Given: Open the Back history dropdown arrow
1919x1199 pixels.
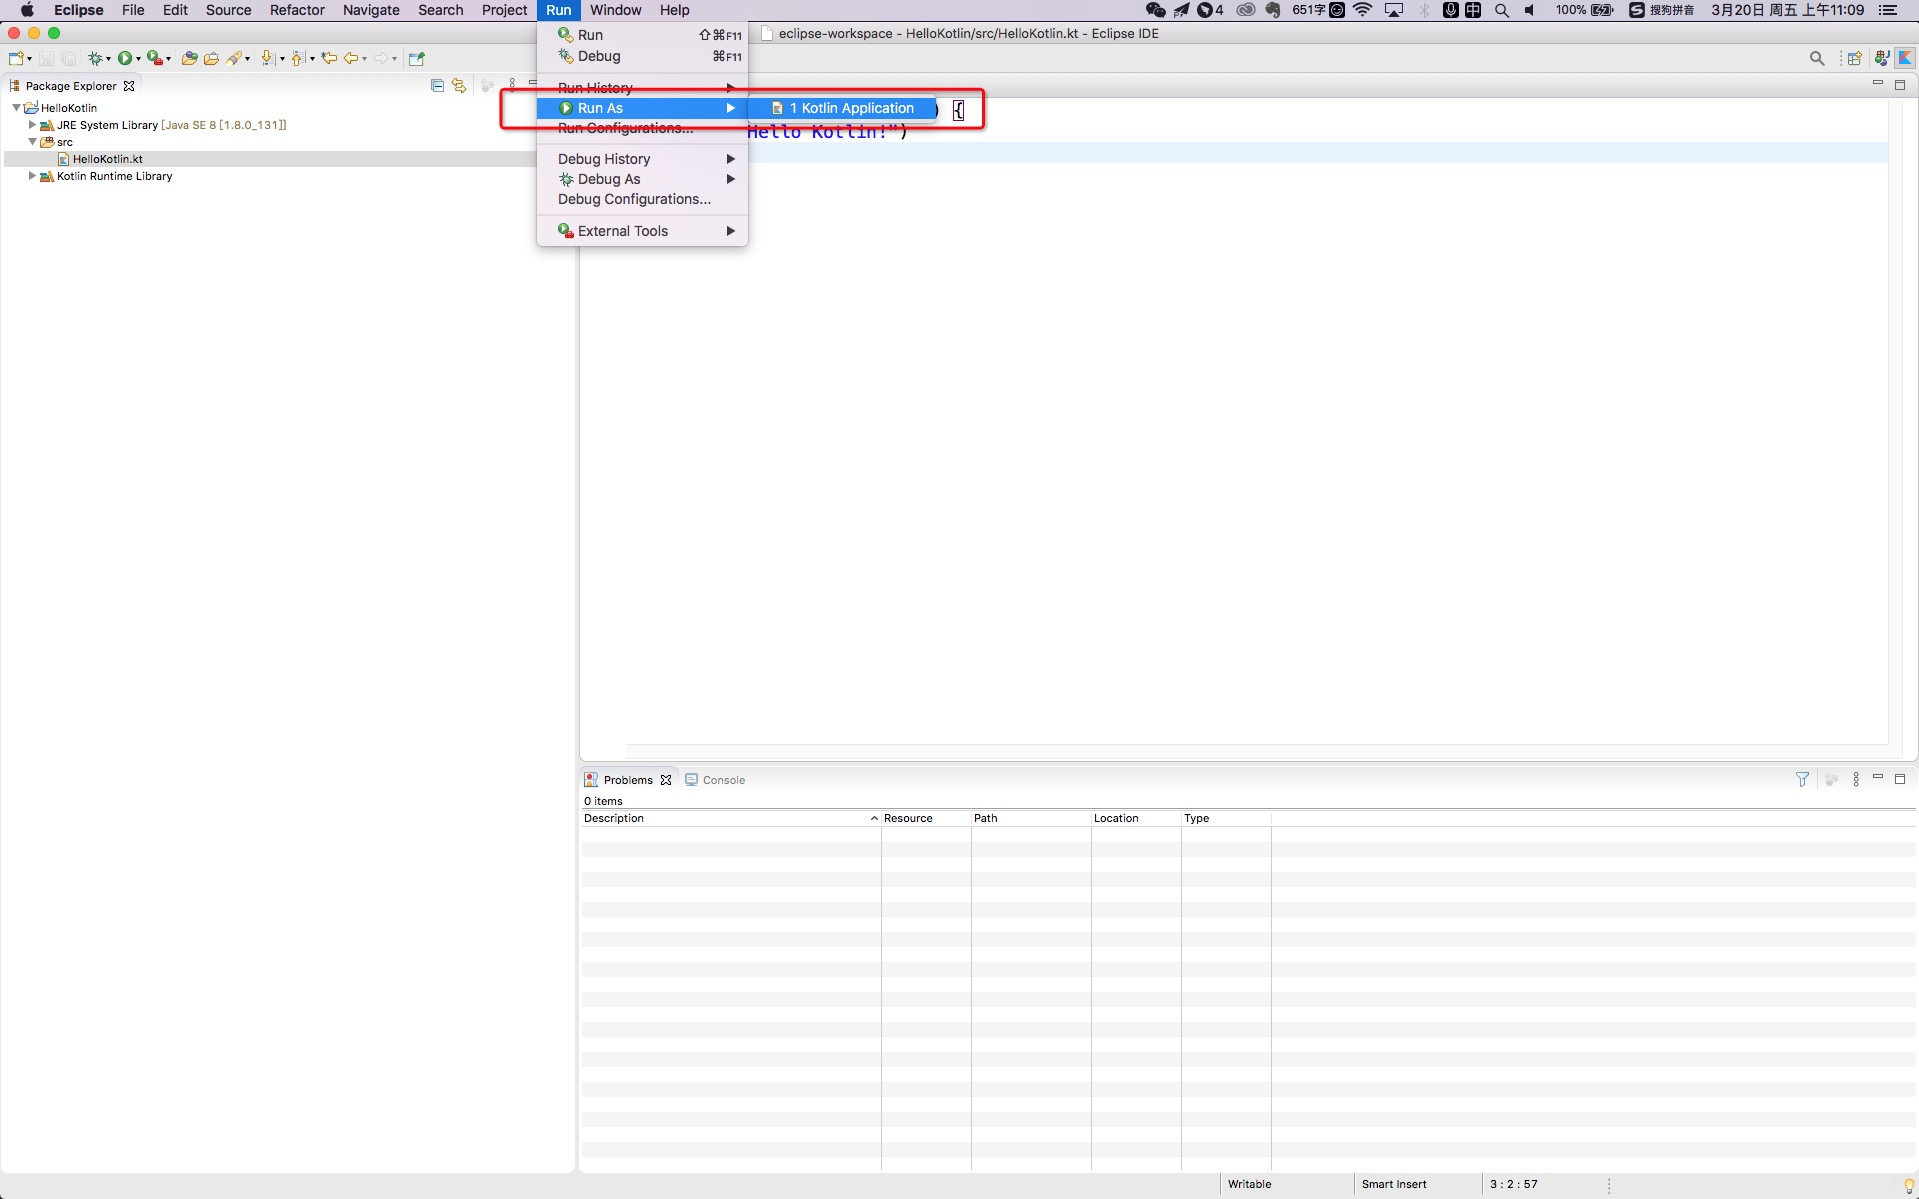Looking at the screenshot, I should click(x=364, y=59).
